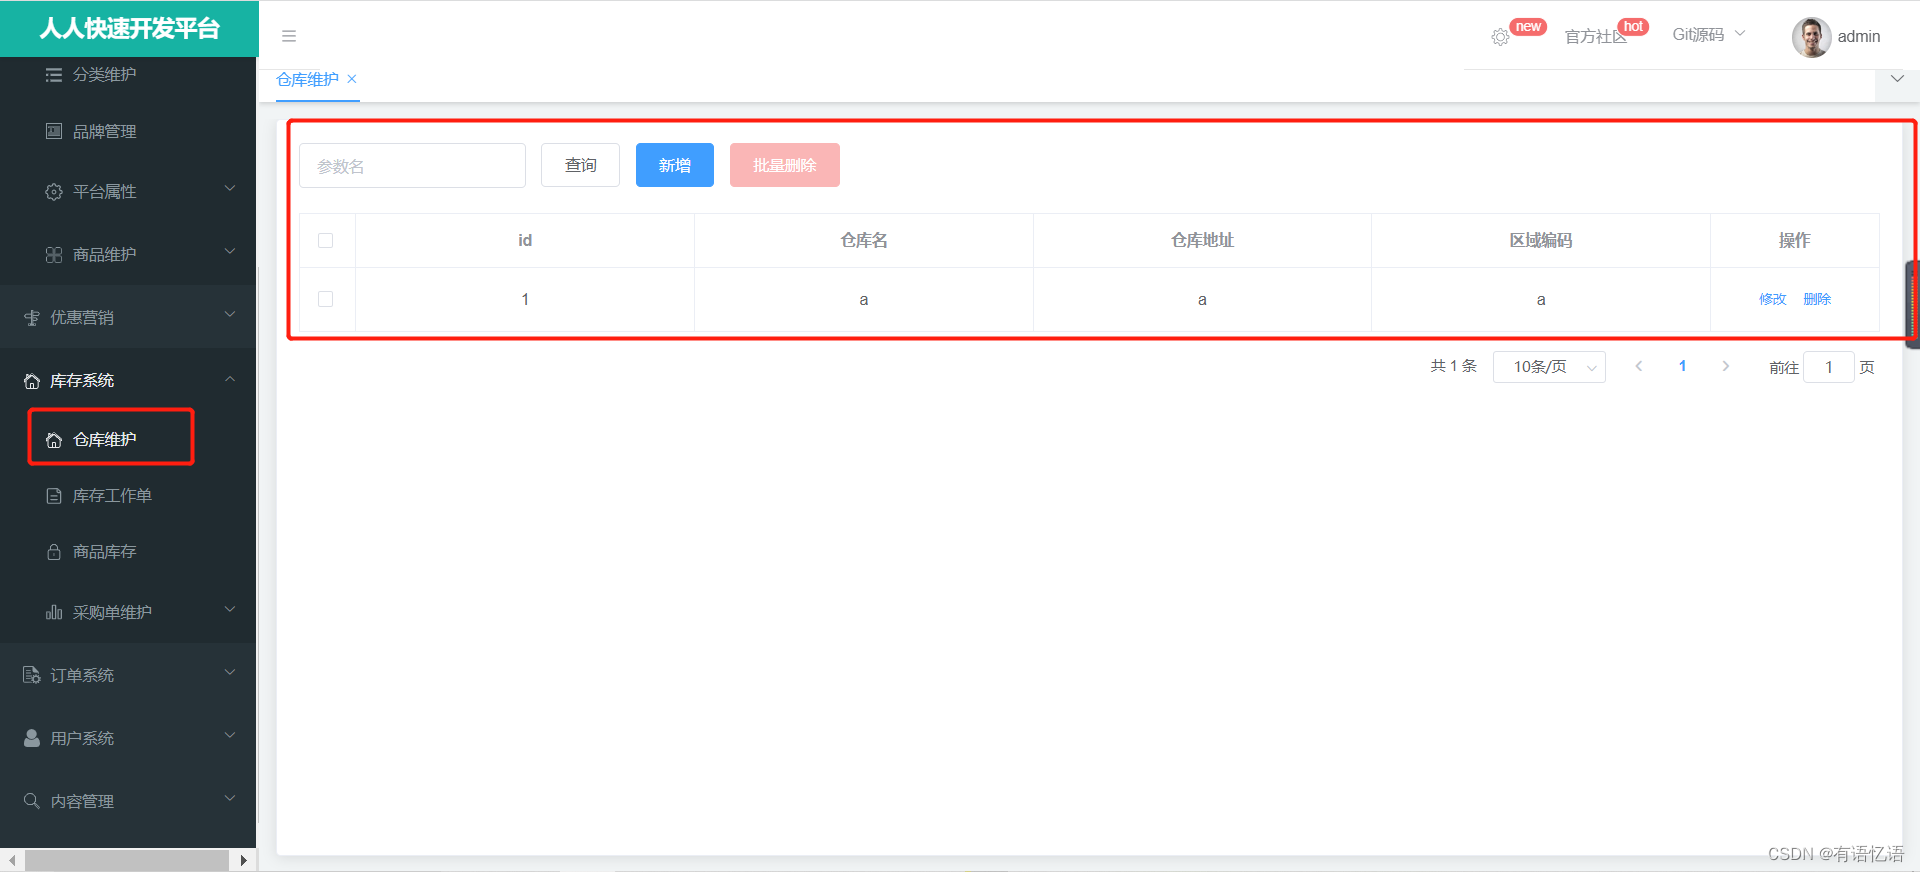Click the icon beside 订单系统
Viewport: 1920px width, 872px height.
(x=32, y=676)
